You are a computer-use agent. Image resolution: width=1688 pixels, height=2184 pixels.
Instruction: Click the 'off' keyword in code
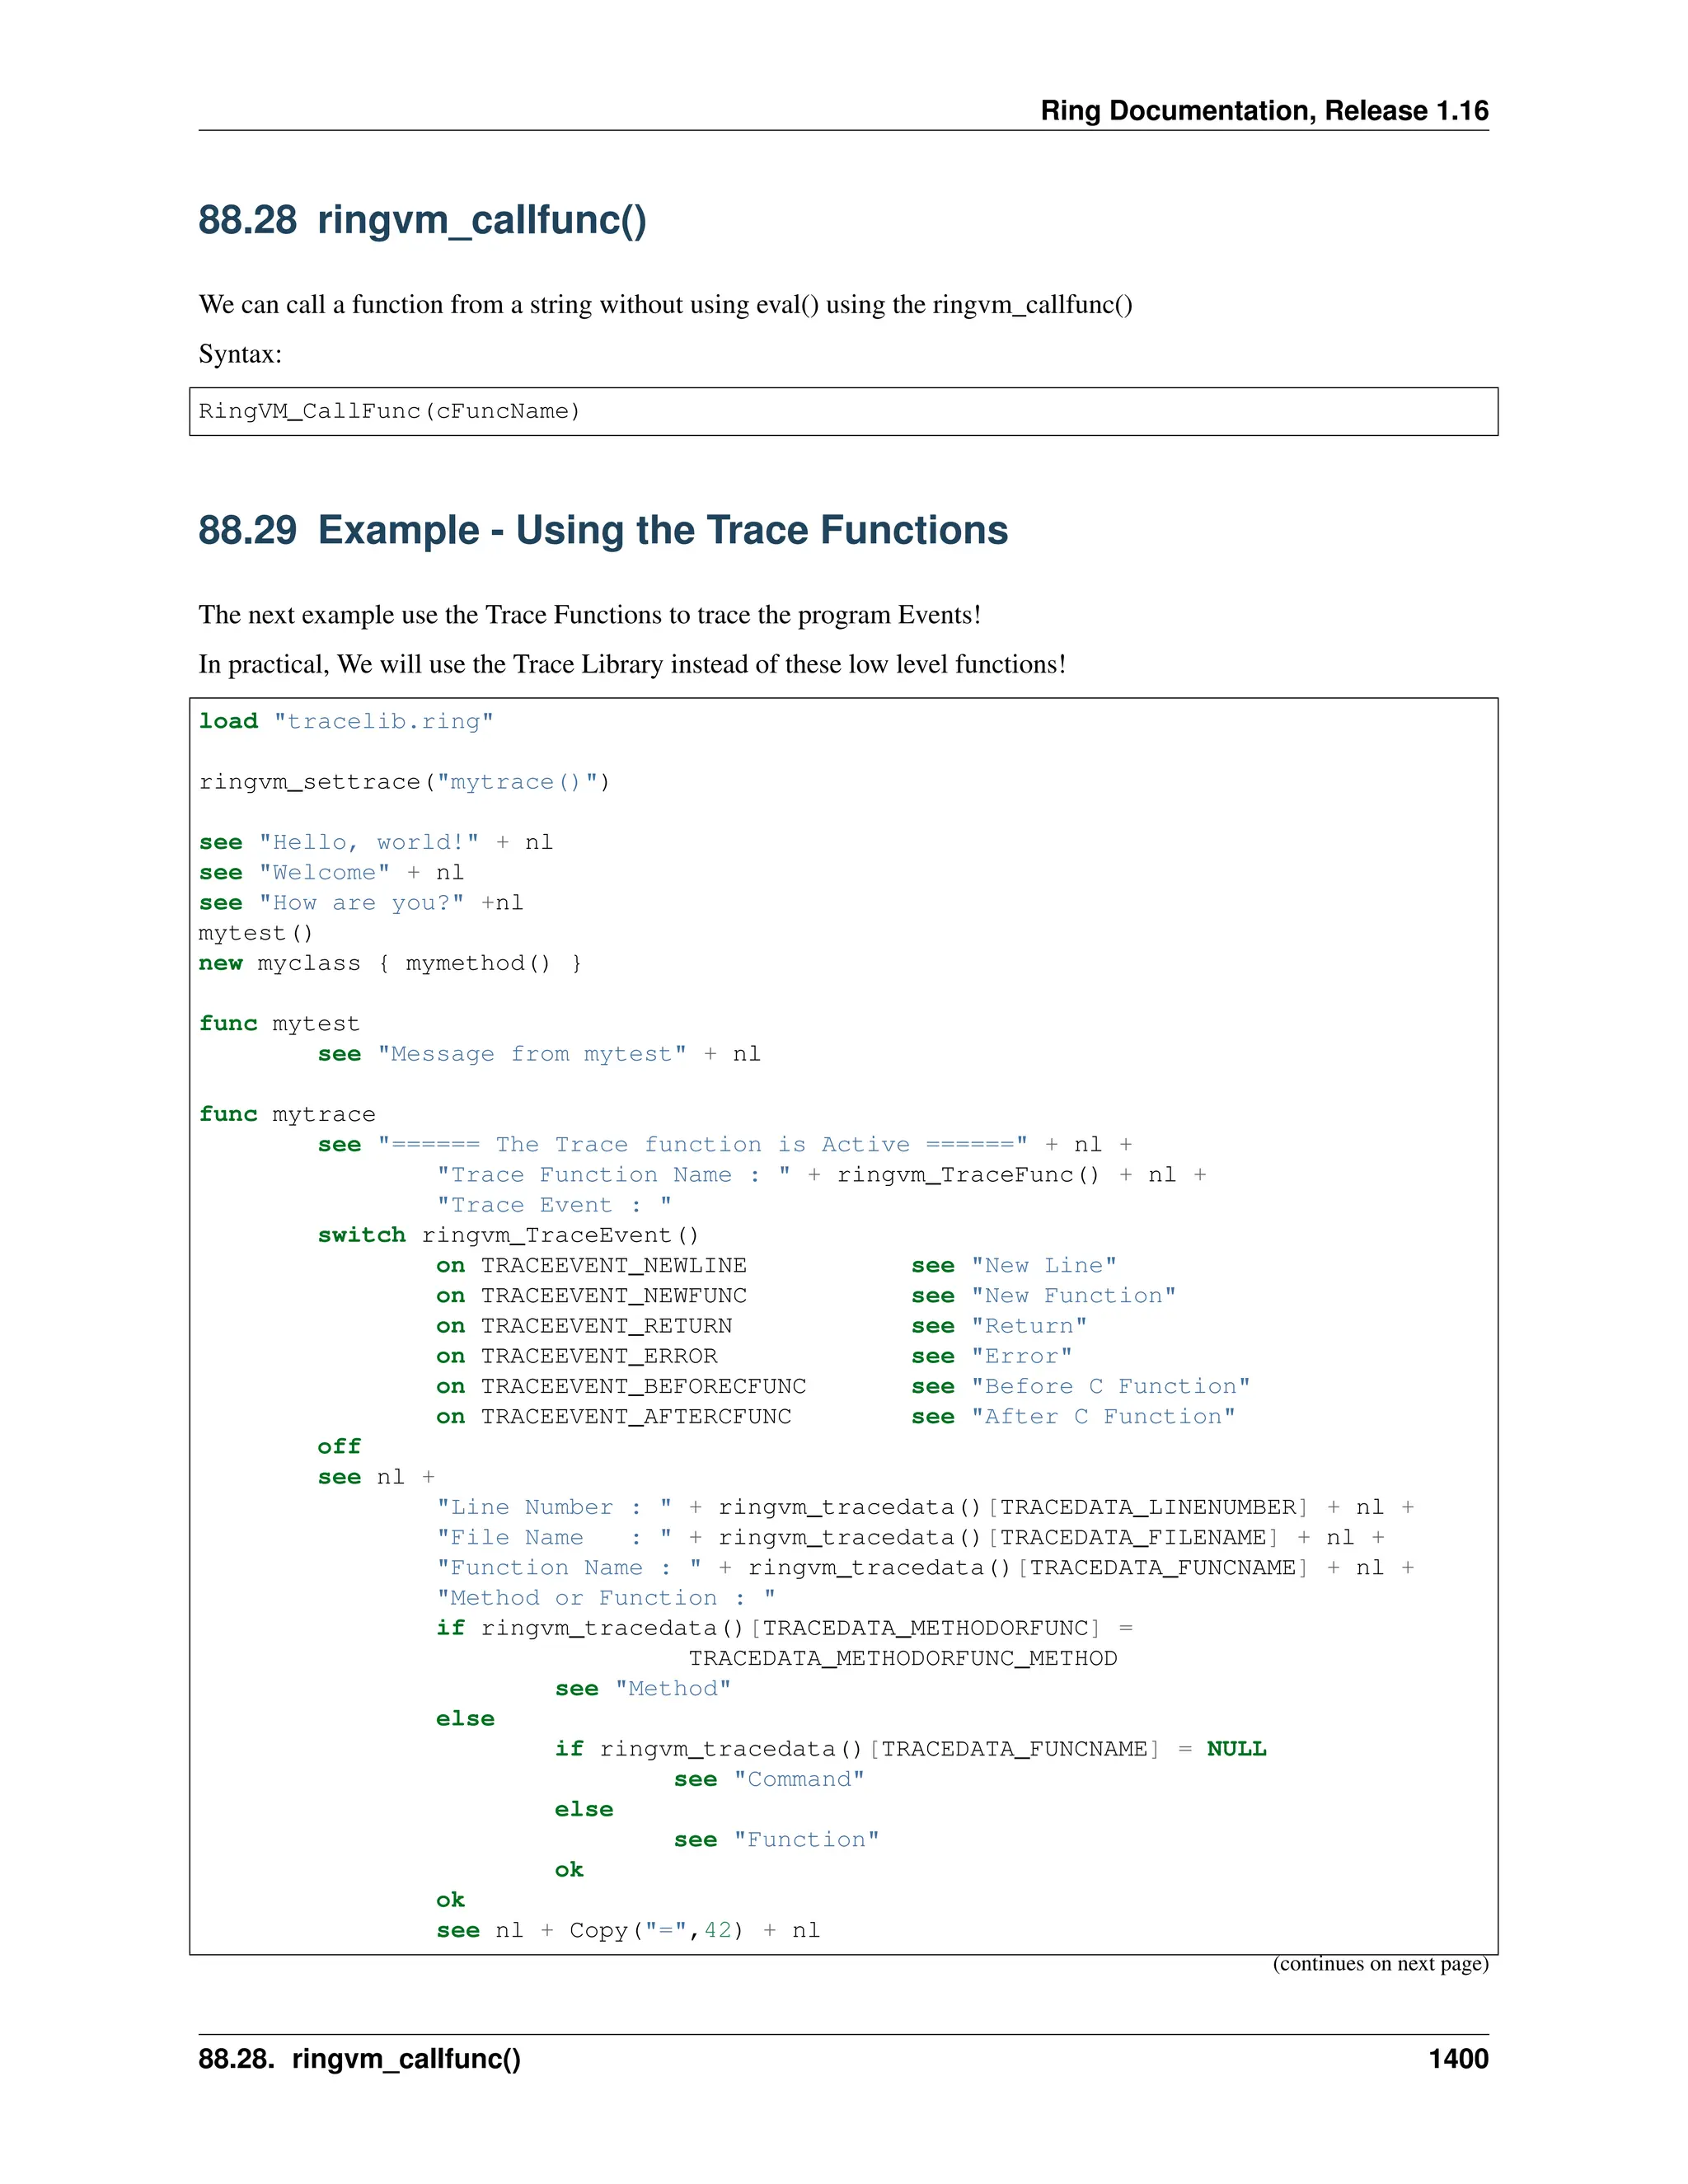[339, 1446]
